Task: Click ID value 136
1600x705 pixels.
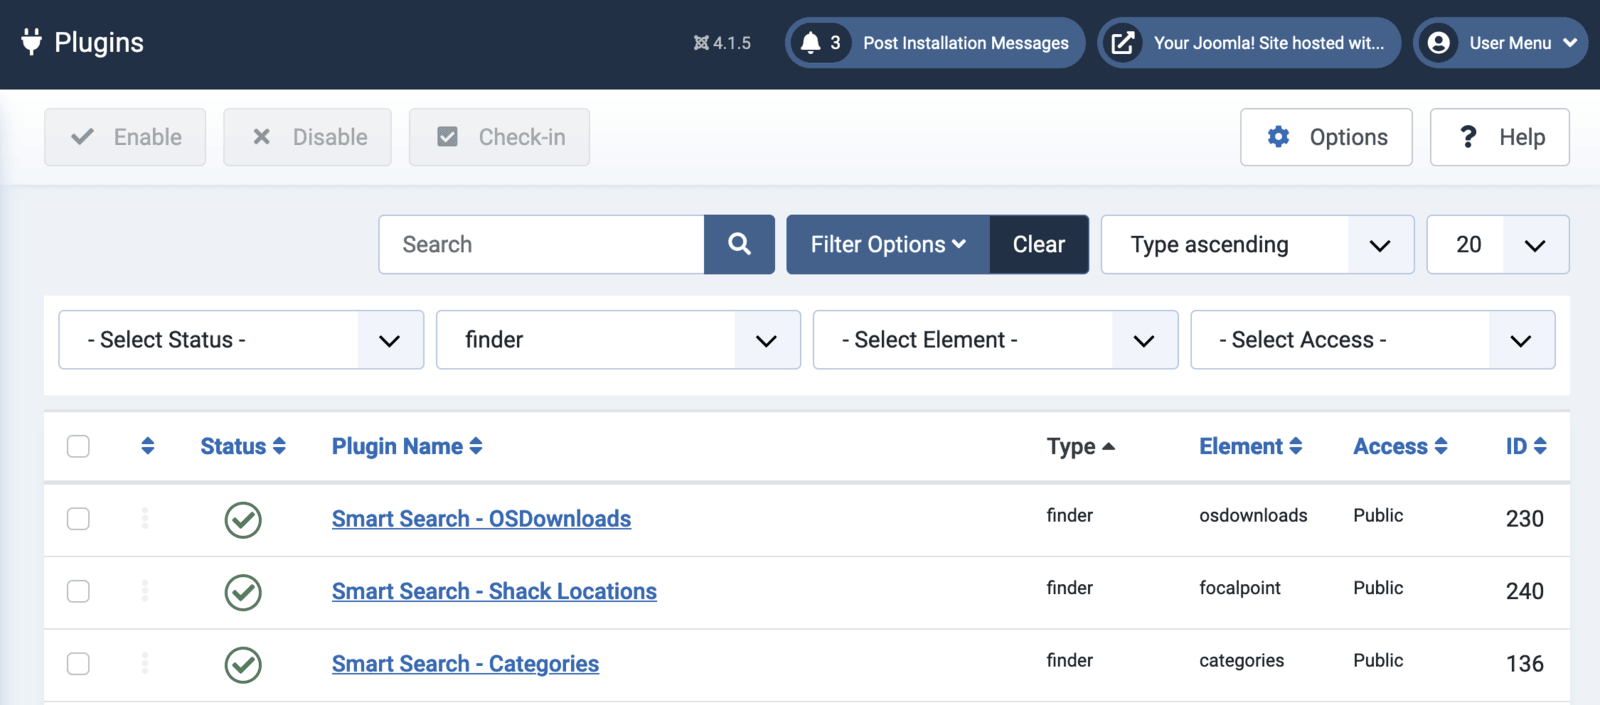Action: (x=1525, y=663)
